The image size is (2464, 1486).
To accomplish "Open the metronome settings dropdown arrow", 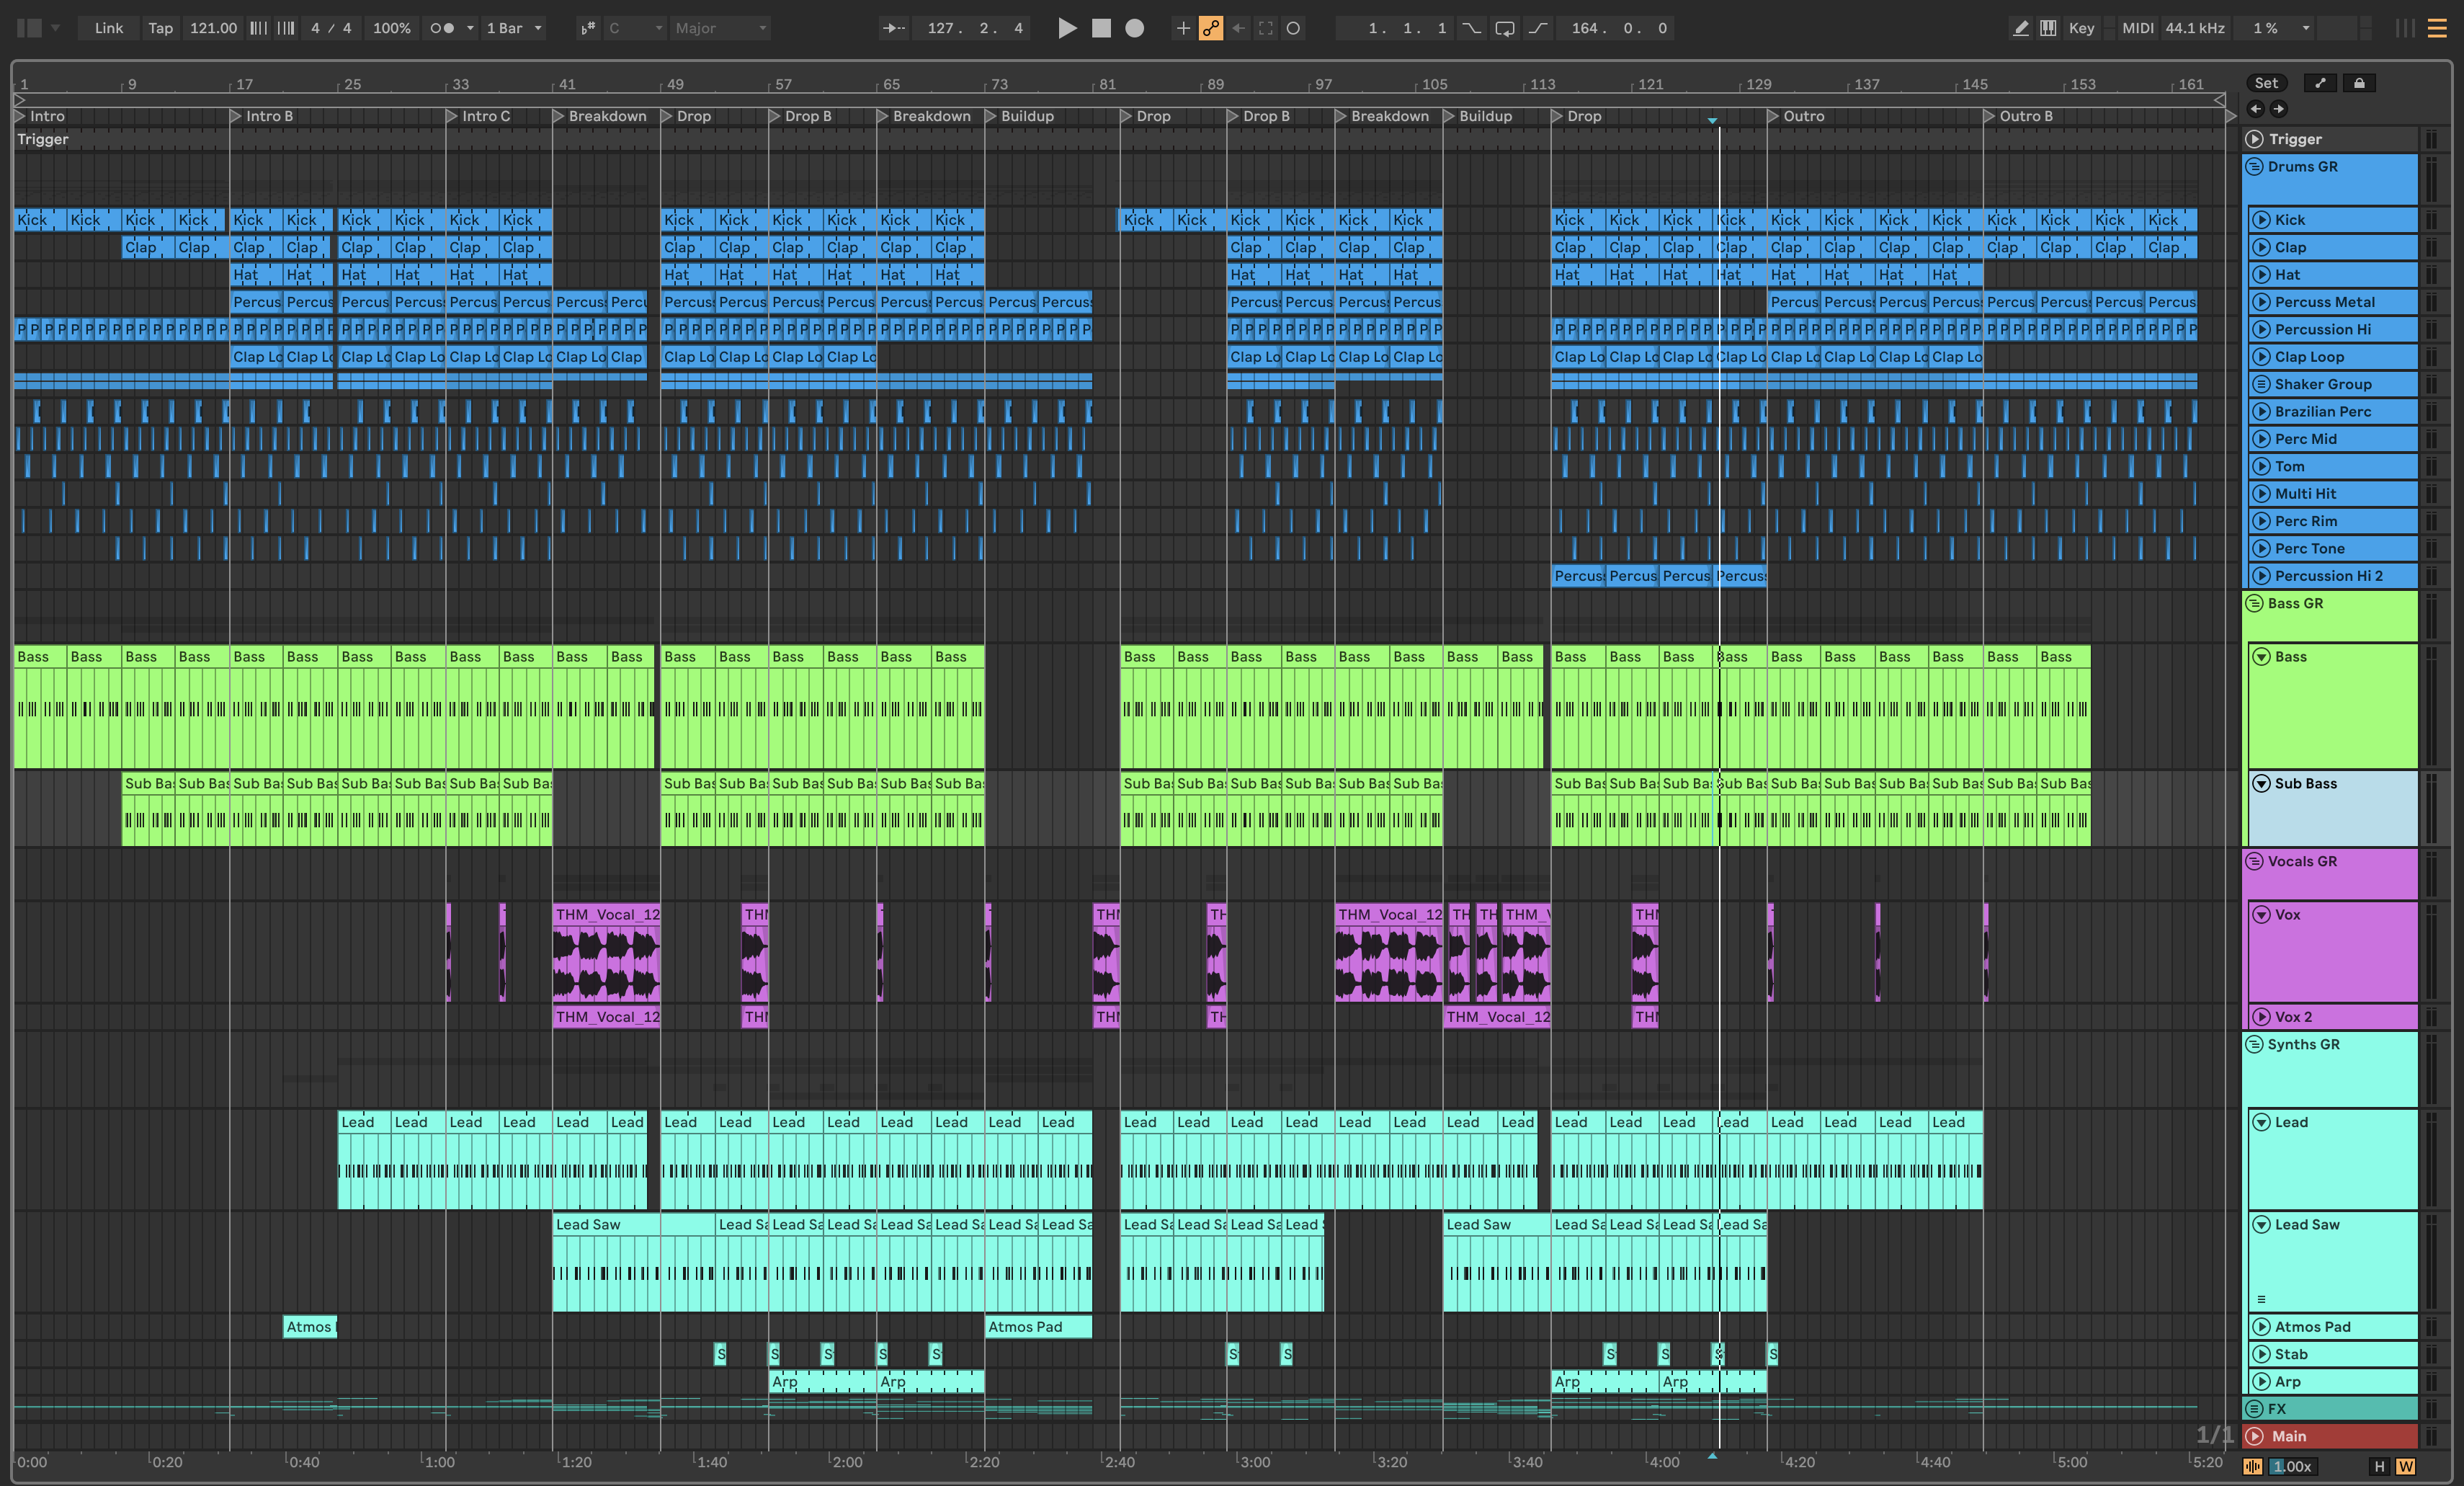I will click(470, 28).
